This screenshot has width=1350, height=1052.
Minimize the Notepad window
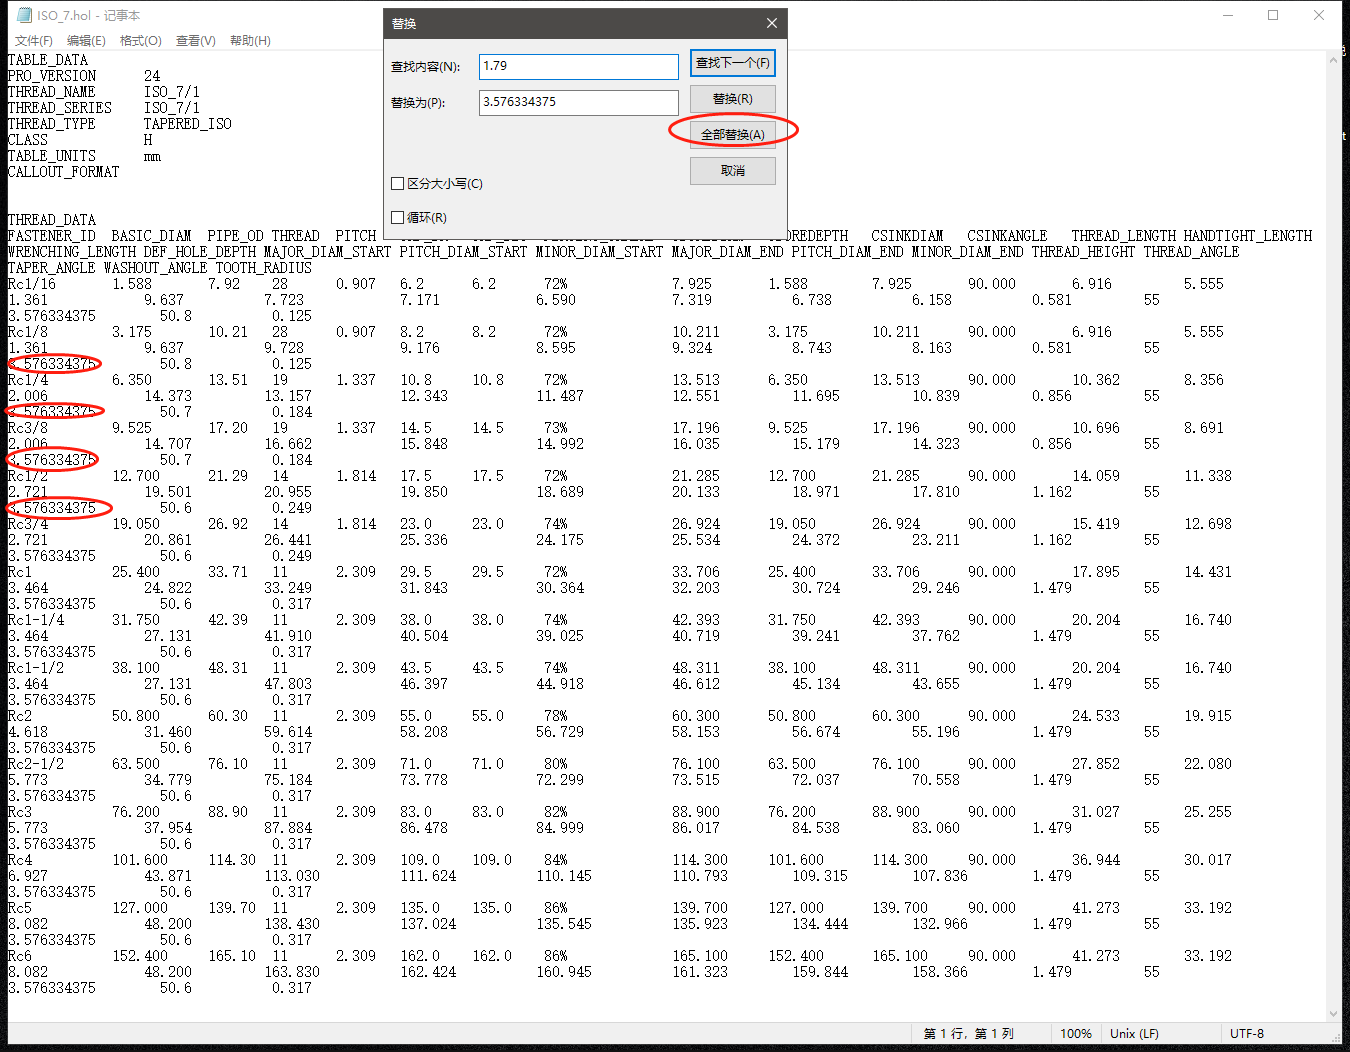pos(1227,15)
